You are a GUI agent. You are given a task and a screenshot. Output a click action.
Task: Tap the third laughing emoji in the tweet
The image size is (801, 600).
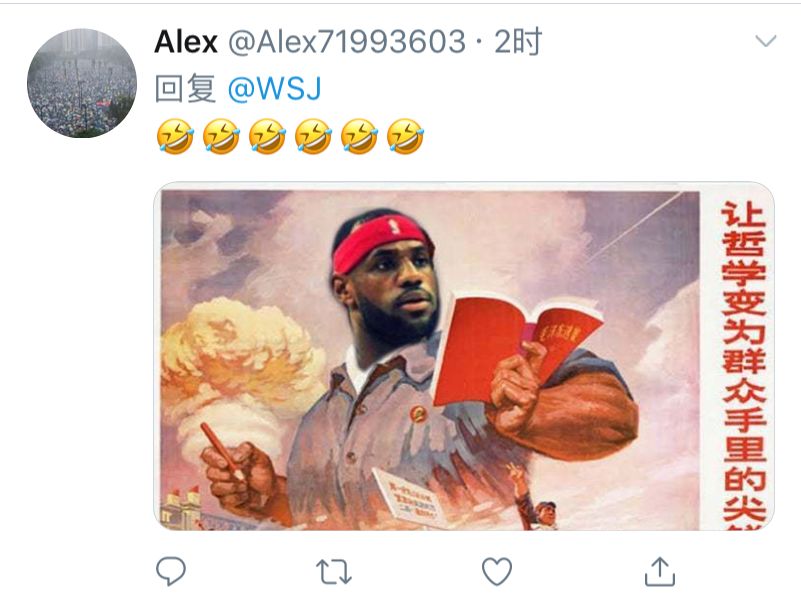pyautogui.click(x=267, y=136)
